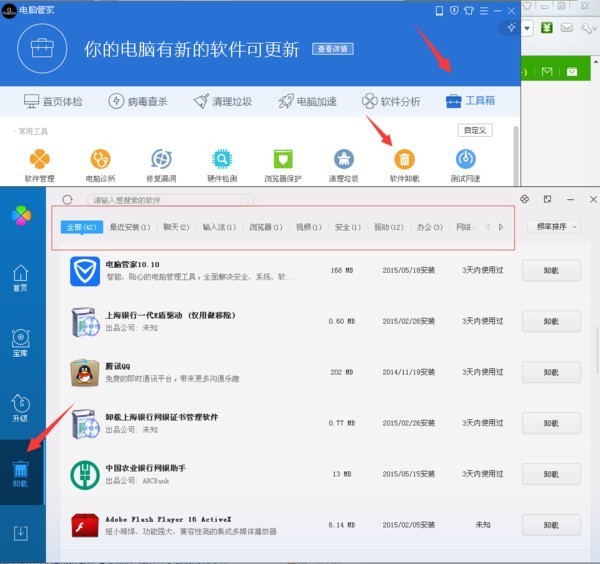
Task: Open 升级 section in sidebar
Action: coord(21,408)
